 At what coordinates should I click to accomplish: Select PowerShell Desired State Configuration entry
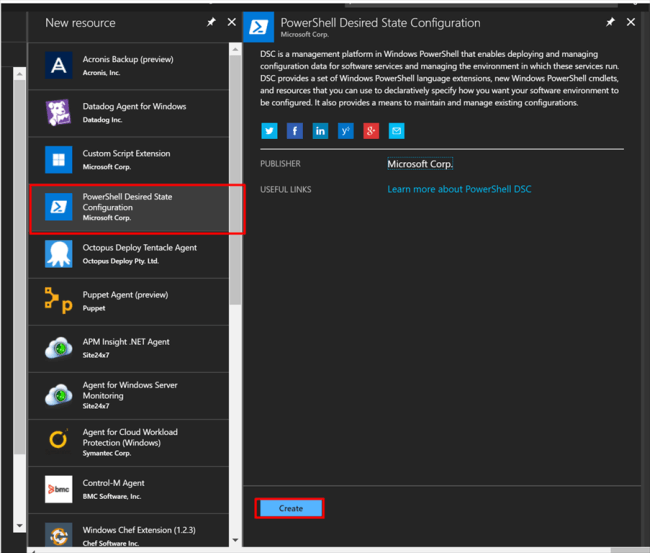click(x=129, y=207)
